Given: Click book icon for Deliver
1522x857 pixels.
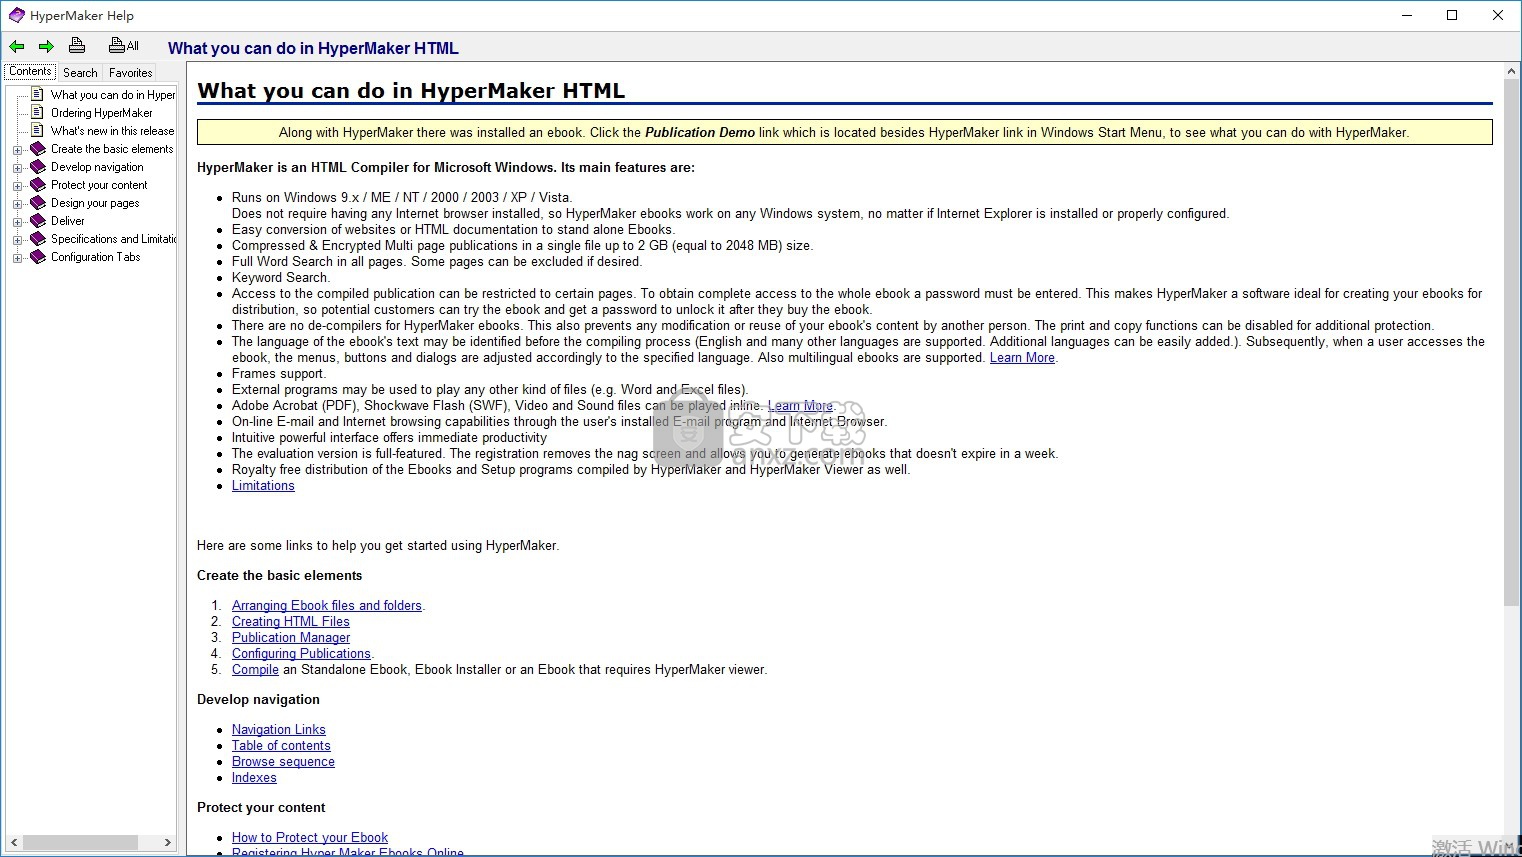Looking at the screenshot, I should 38,220.
